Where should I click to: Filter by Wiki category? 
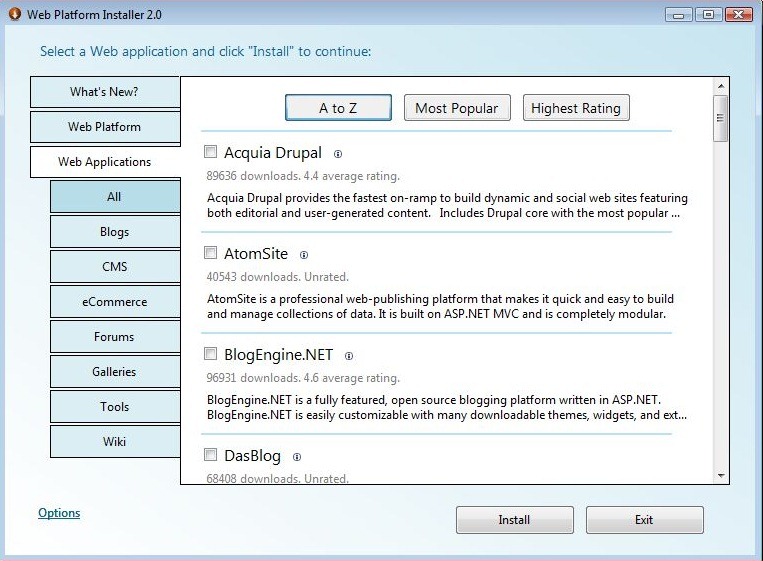(115, 442)
